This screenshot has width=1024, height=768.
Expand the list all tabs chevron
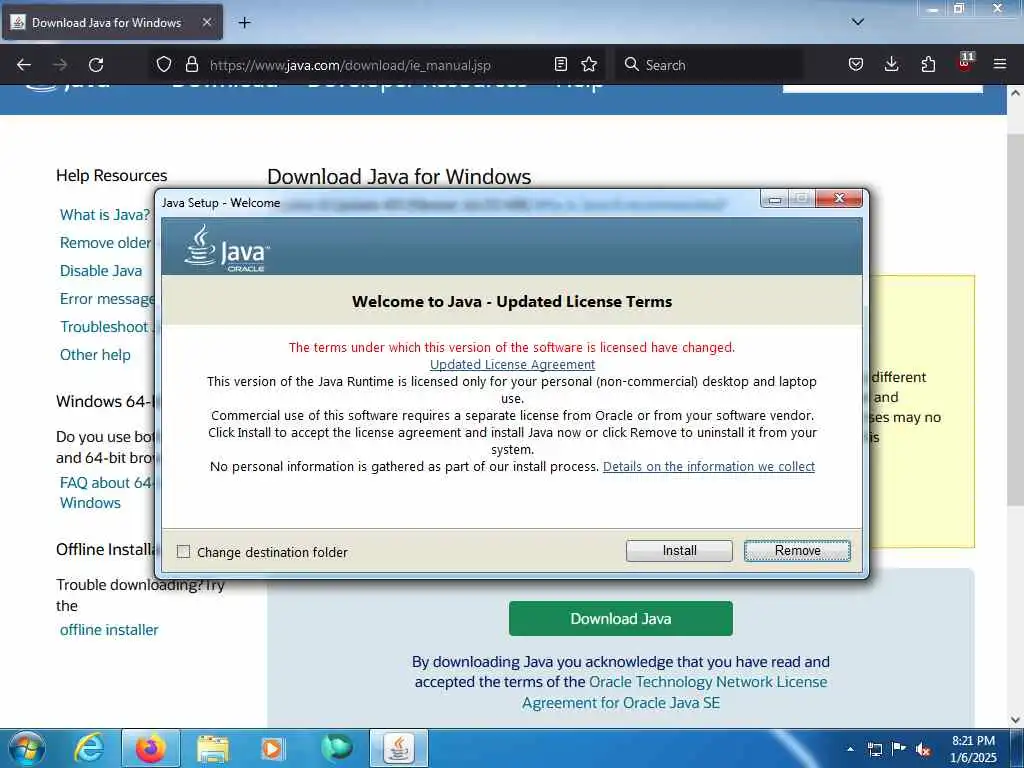[857, 22]
